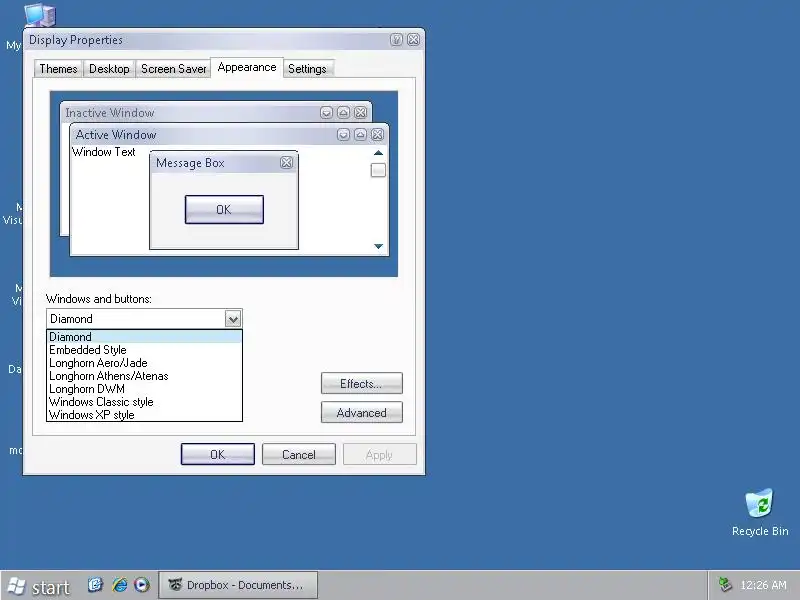Click the taskbar clock showing 12:26 AM
Screen dimensions: 800x600
pyautogui.click(x=763, y=585)
